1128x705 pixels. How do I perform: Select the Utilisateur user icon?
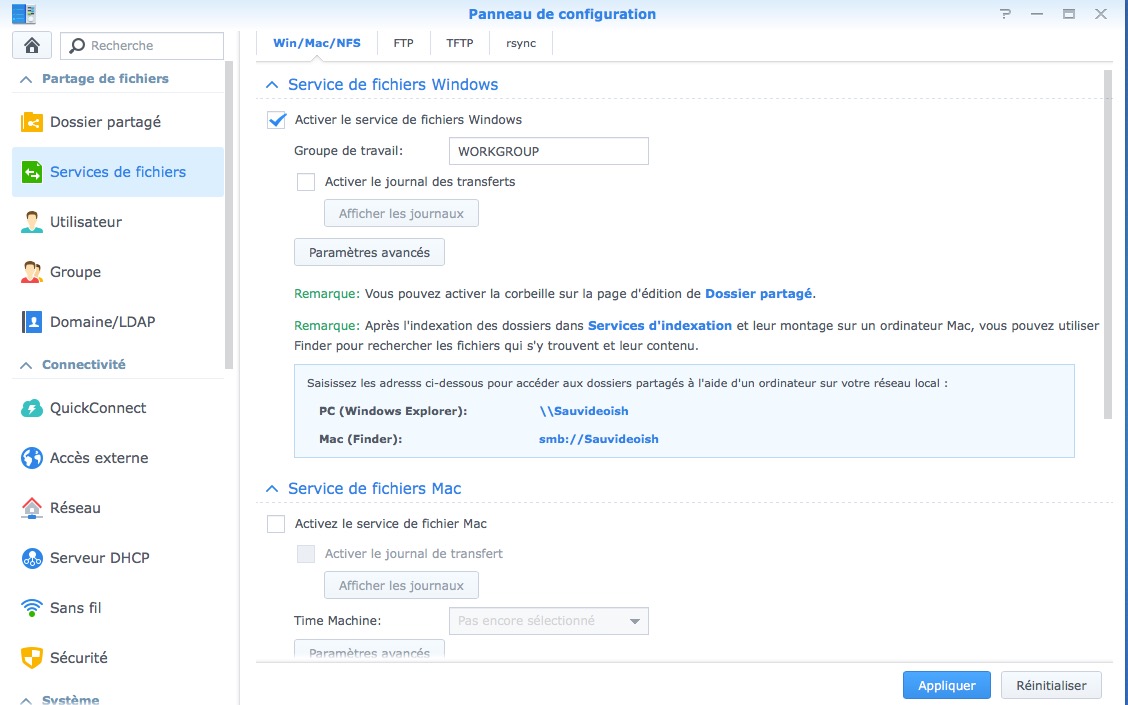point(32,222)
